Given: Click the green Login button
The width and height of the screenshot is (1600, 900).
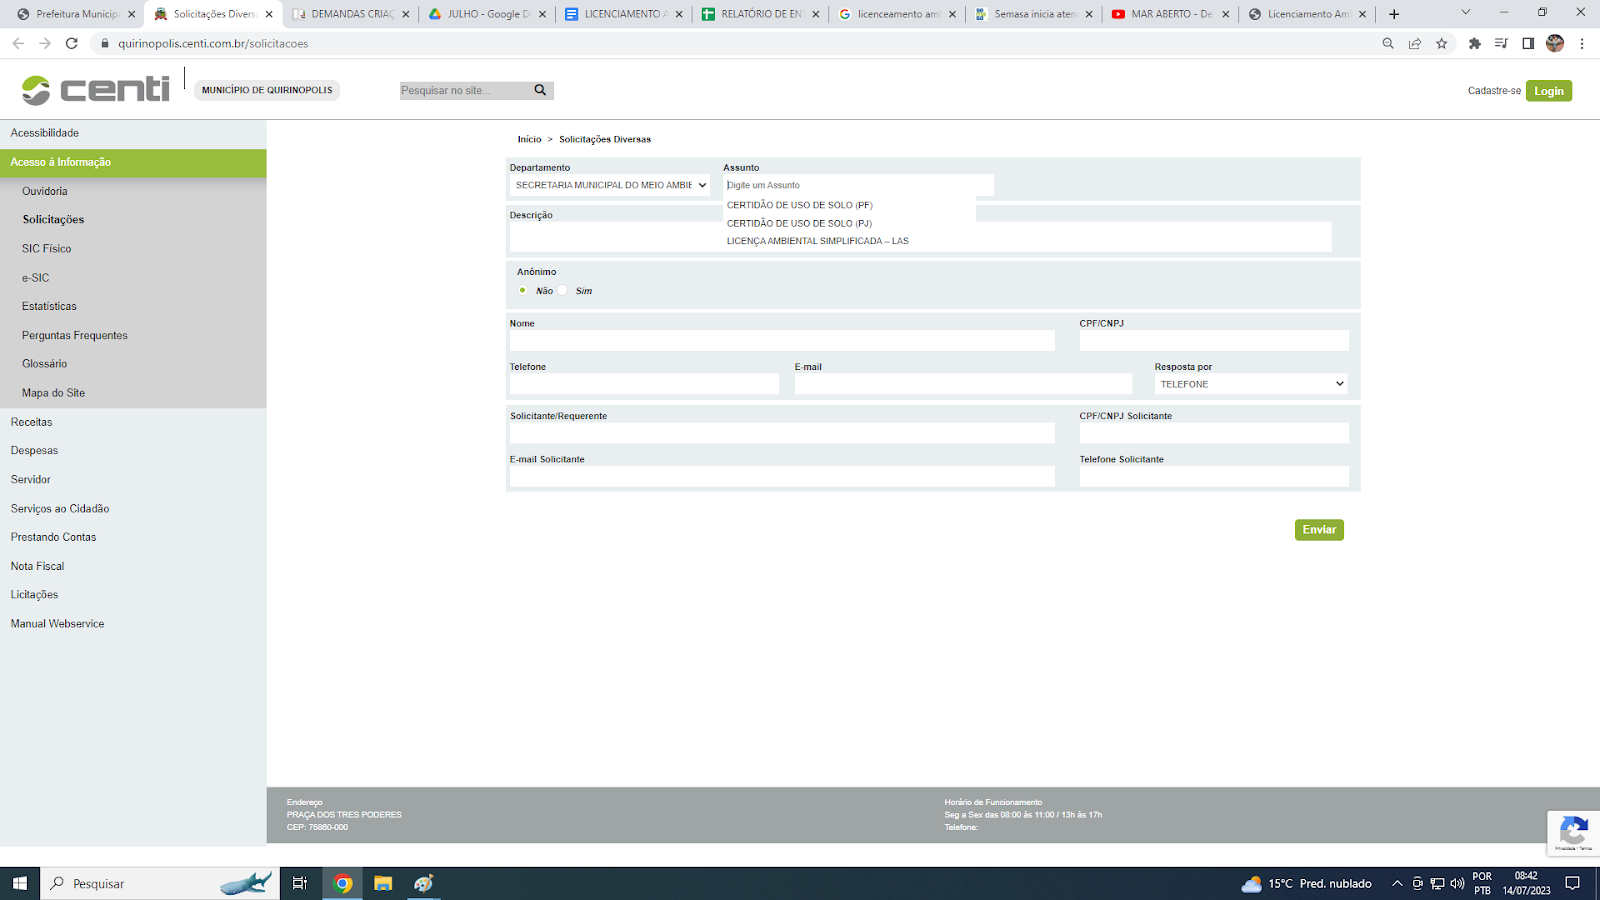Looking at the screenshot, I should click(x=1549, y=91).
